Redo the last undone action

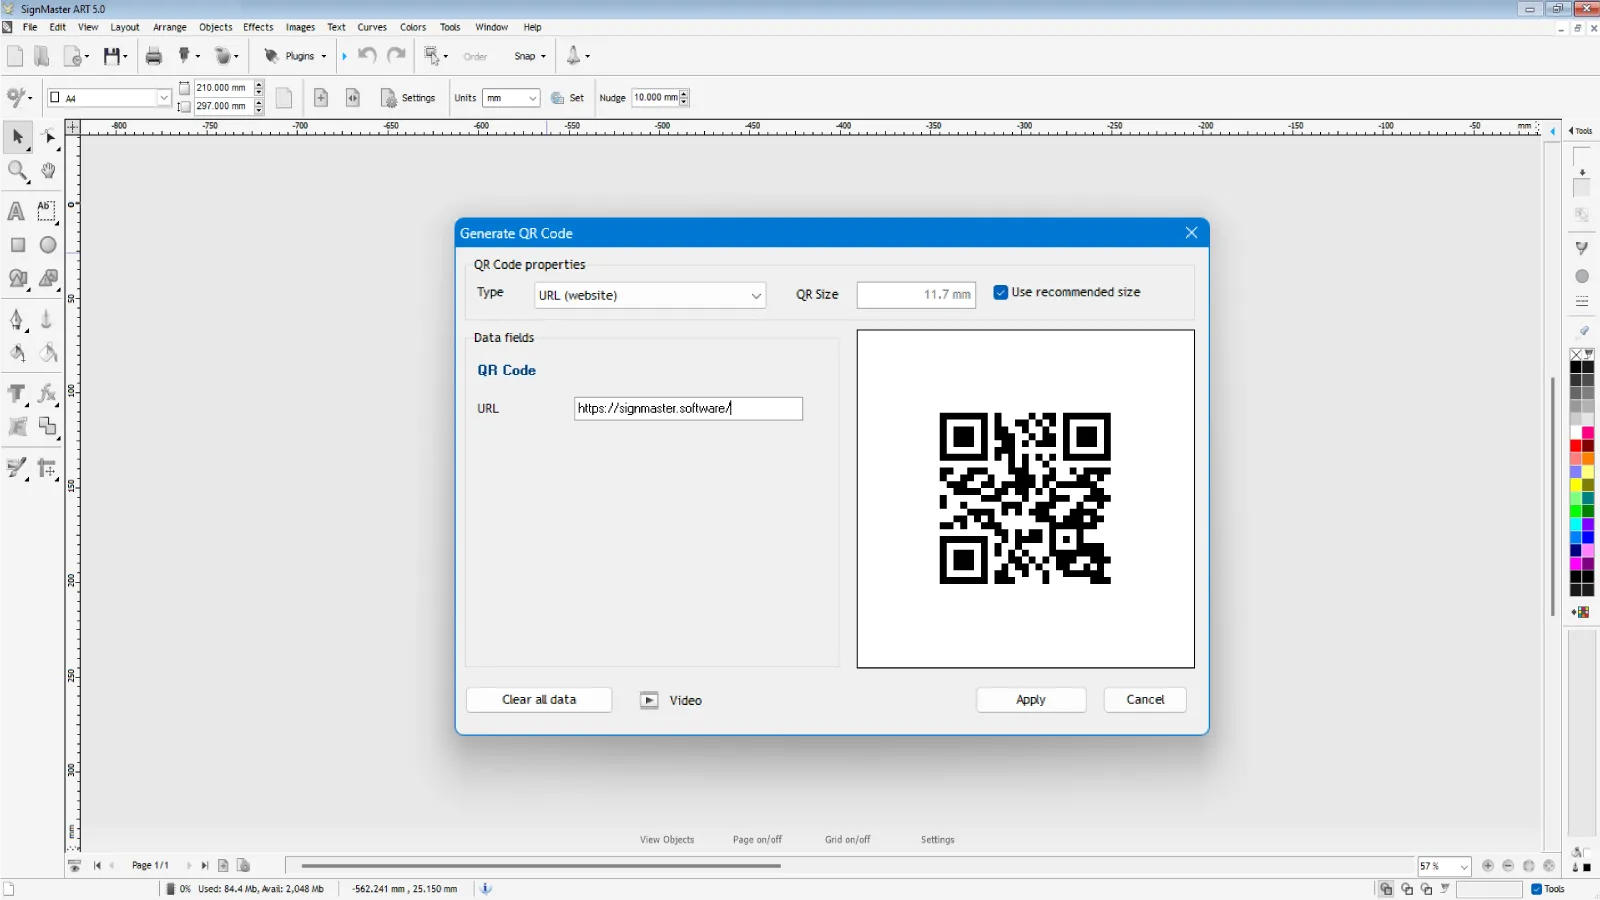coord(397,56)
